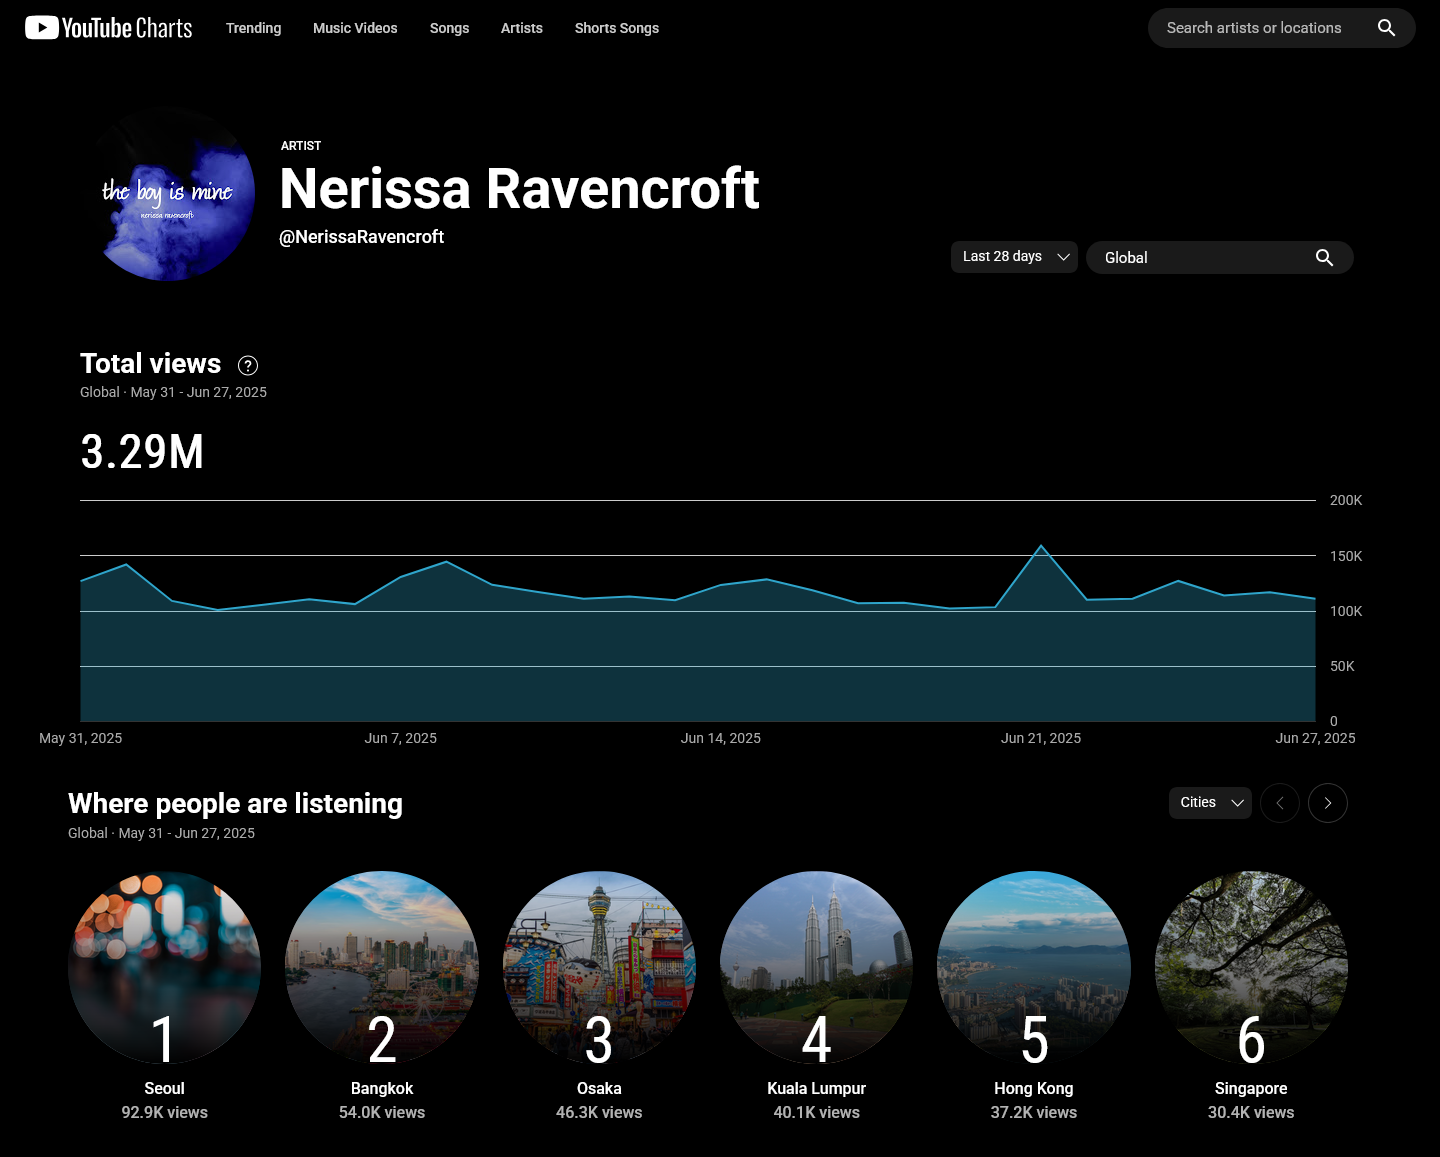This screenshot has width=1440, height=1157.
Task: Show next cities with right arrow
Action: click(1328, 803)
